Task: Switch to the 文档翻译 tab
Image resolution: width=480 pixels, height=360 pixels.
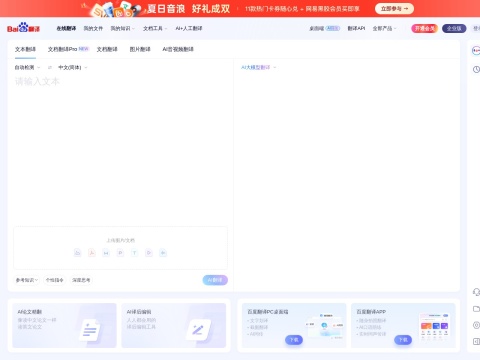Action: pyautogui.click(x=107, y=49)
